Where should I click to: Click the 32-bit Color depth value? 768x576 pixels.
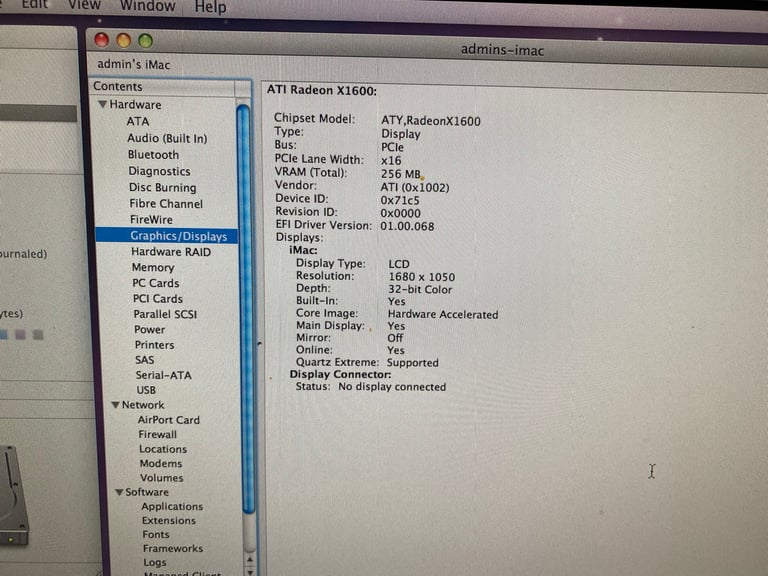(x=420, y=289)
